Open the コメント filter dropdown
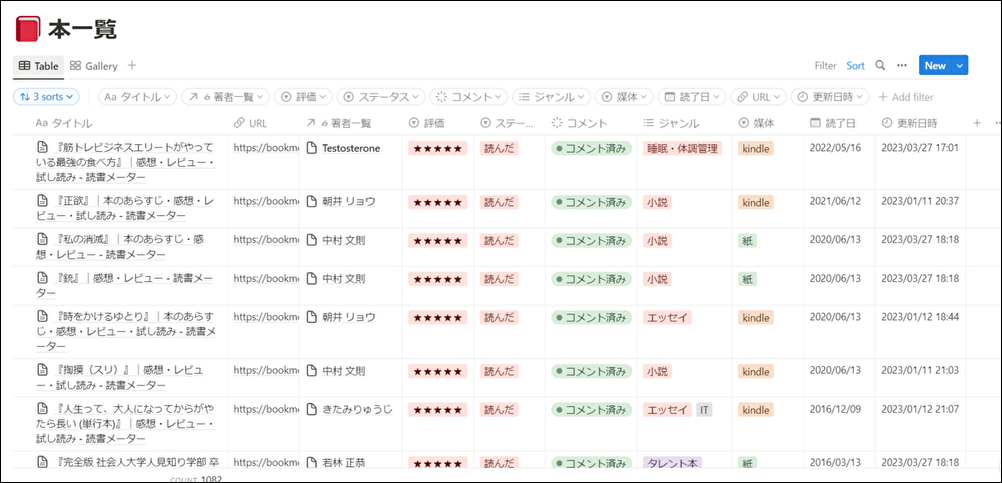The height and width of the screenshot is (483, 1002). (468, 96)
